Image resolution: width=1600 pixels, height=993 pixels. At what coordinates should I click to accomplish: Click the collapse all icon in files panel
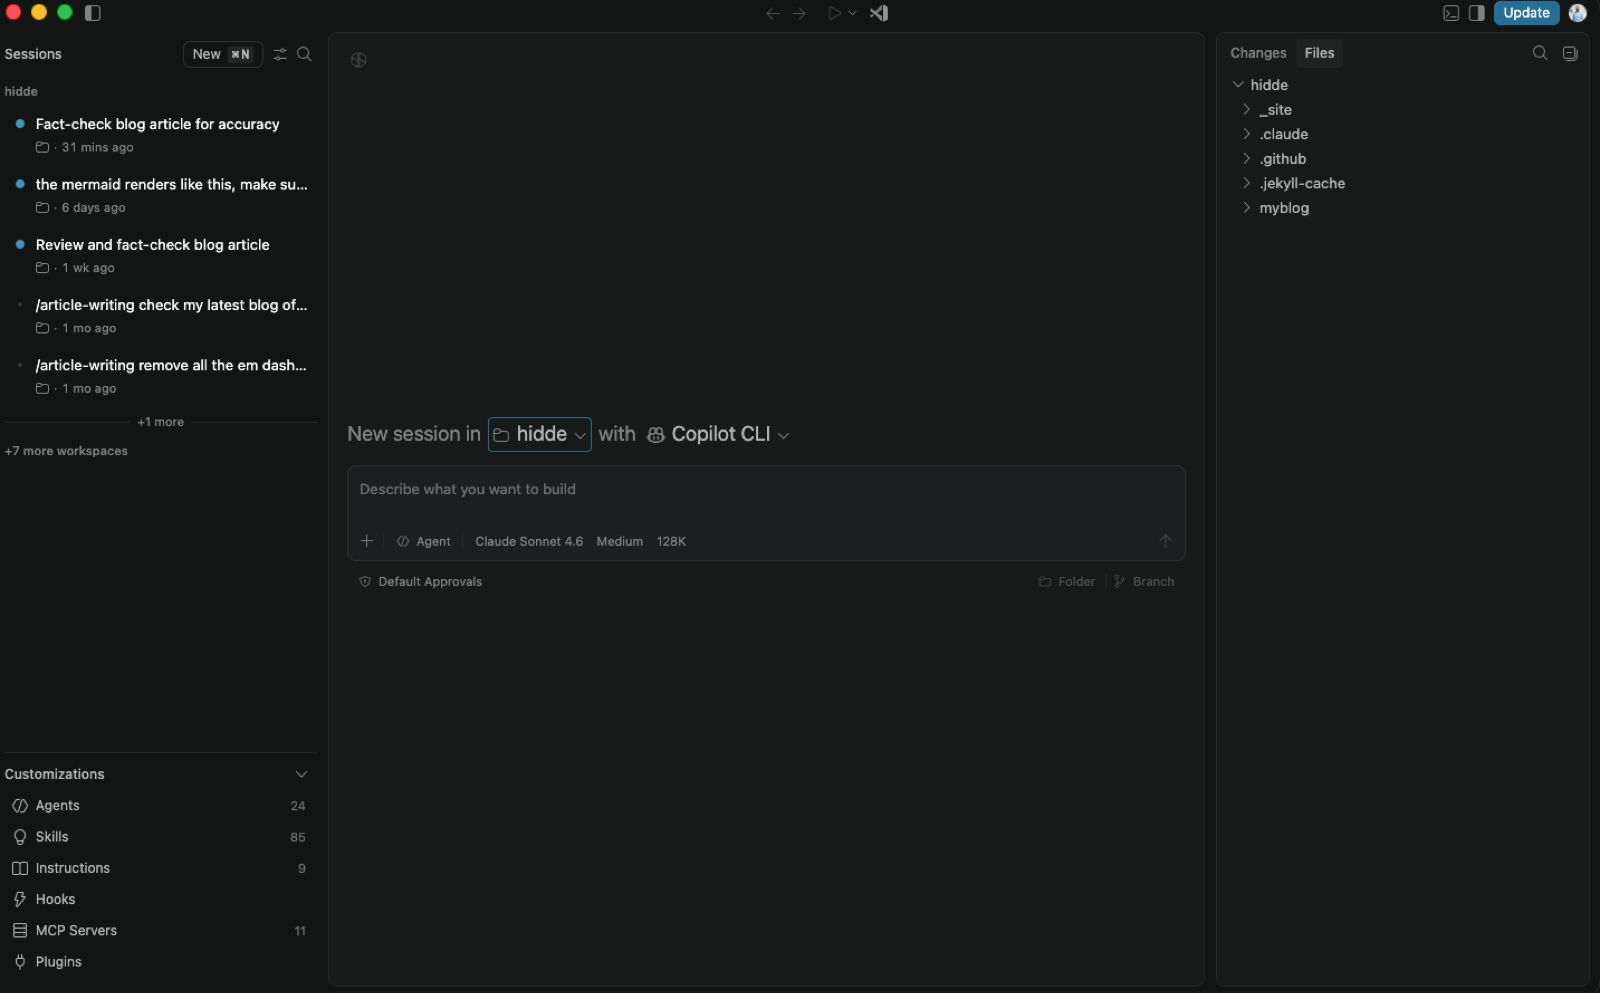click(1570, 53)
